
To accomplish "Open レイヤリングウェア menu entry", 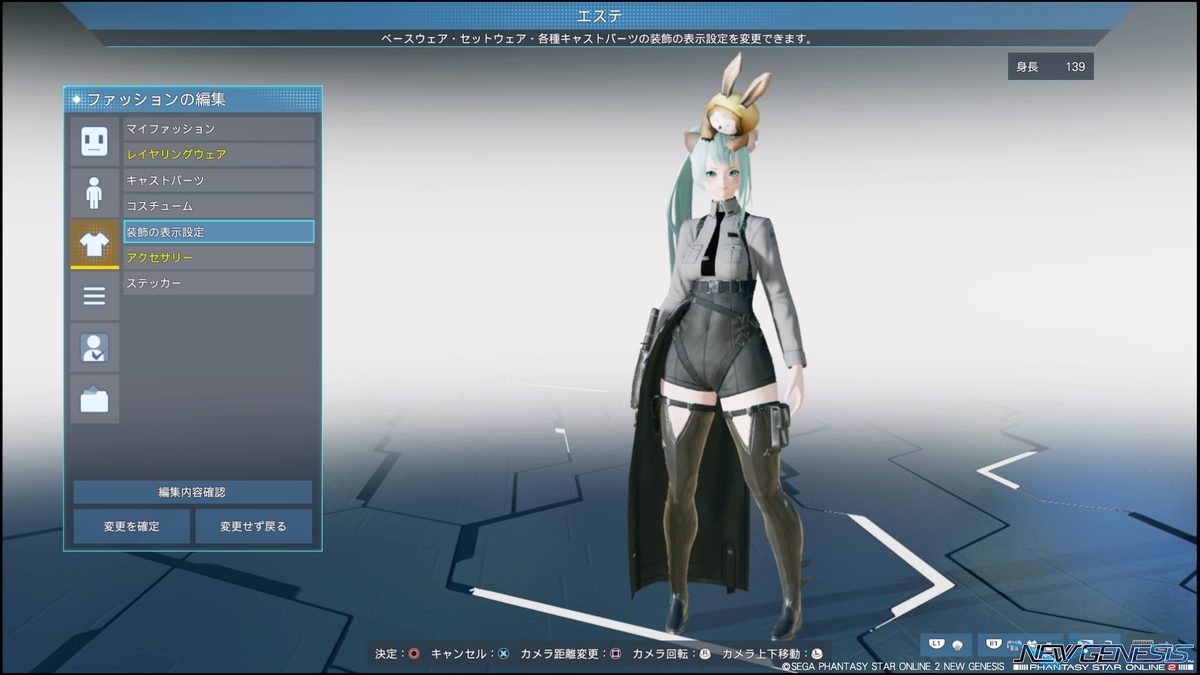I will (218, 155).
